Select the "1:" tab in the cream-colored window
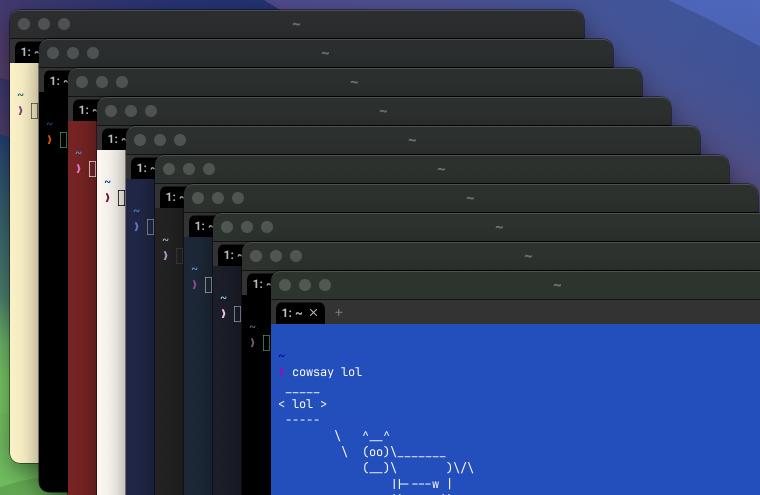 coord(27,52)
